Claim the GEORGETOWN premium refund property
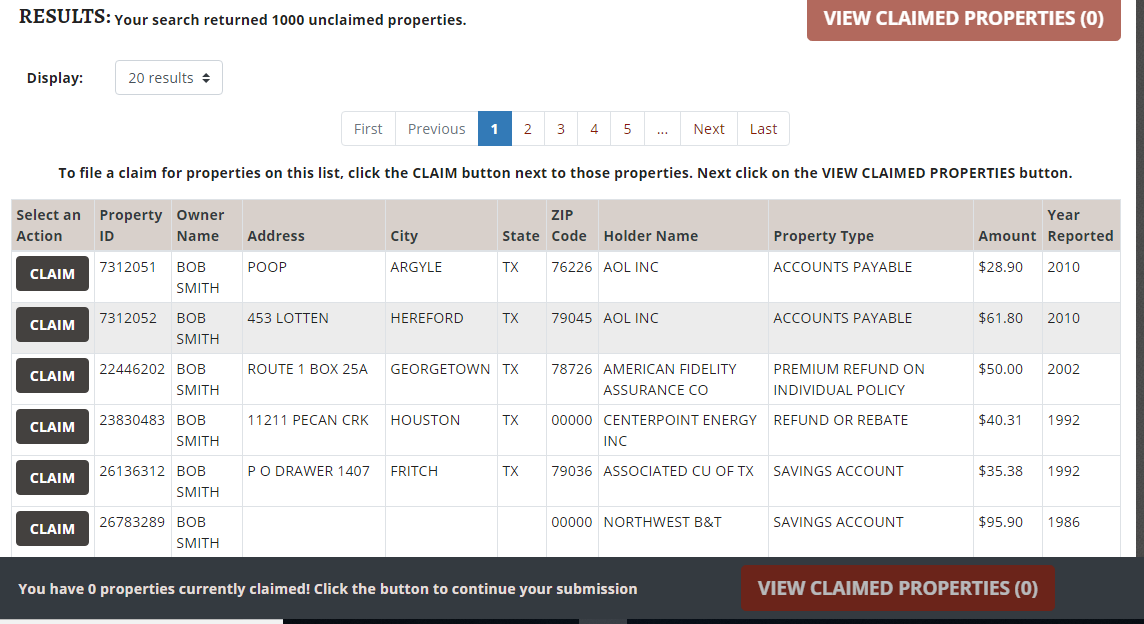Viewport: 1144px width, 624px height. tap(51, 375)
